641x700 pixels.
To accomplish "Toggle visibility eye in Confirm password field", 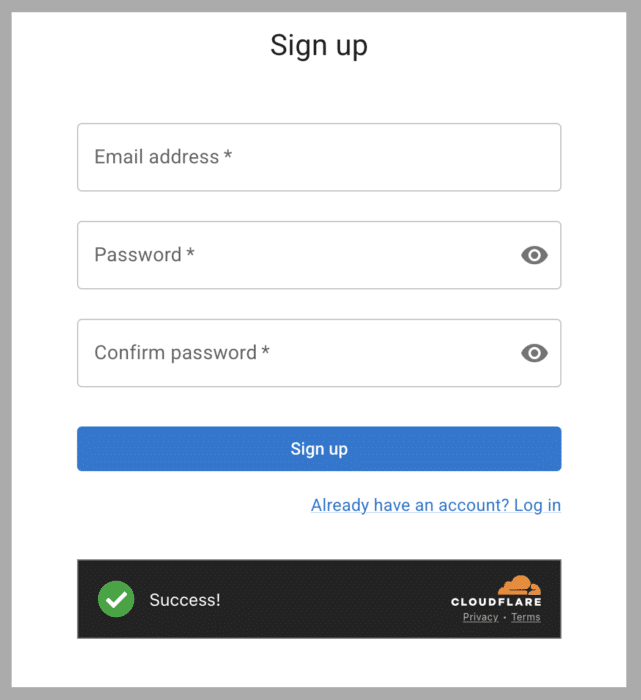I will [535, 353].
